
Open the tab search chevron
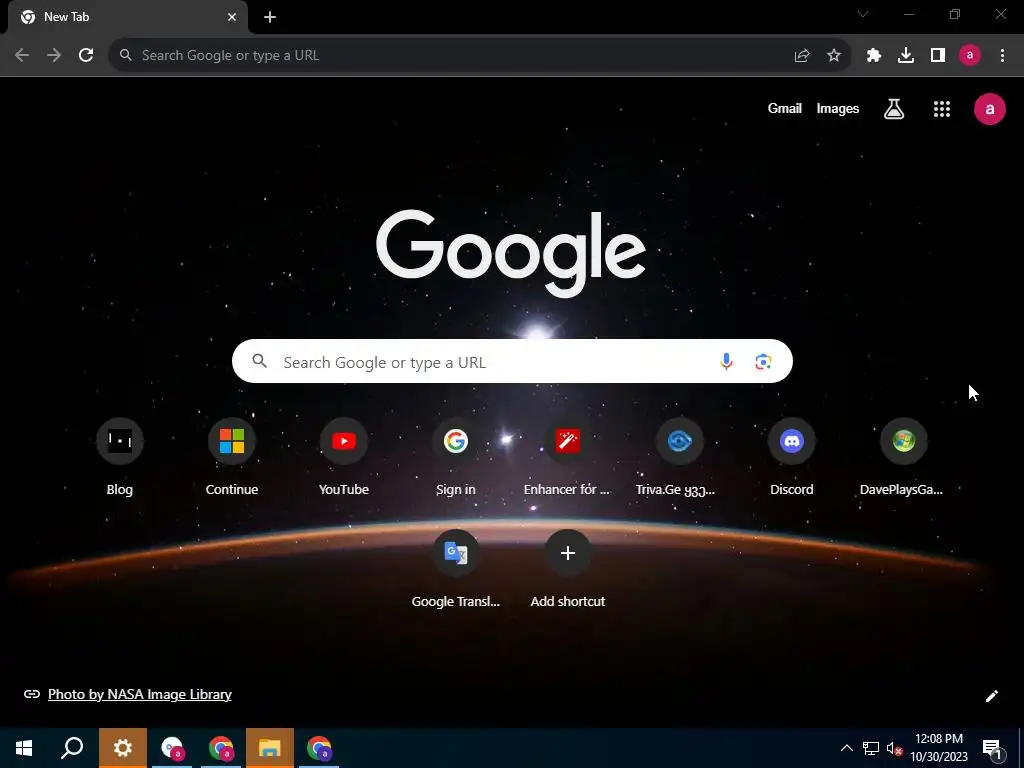point(863,14)
